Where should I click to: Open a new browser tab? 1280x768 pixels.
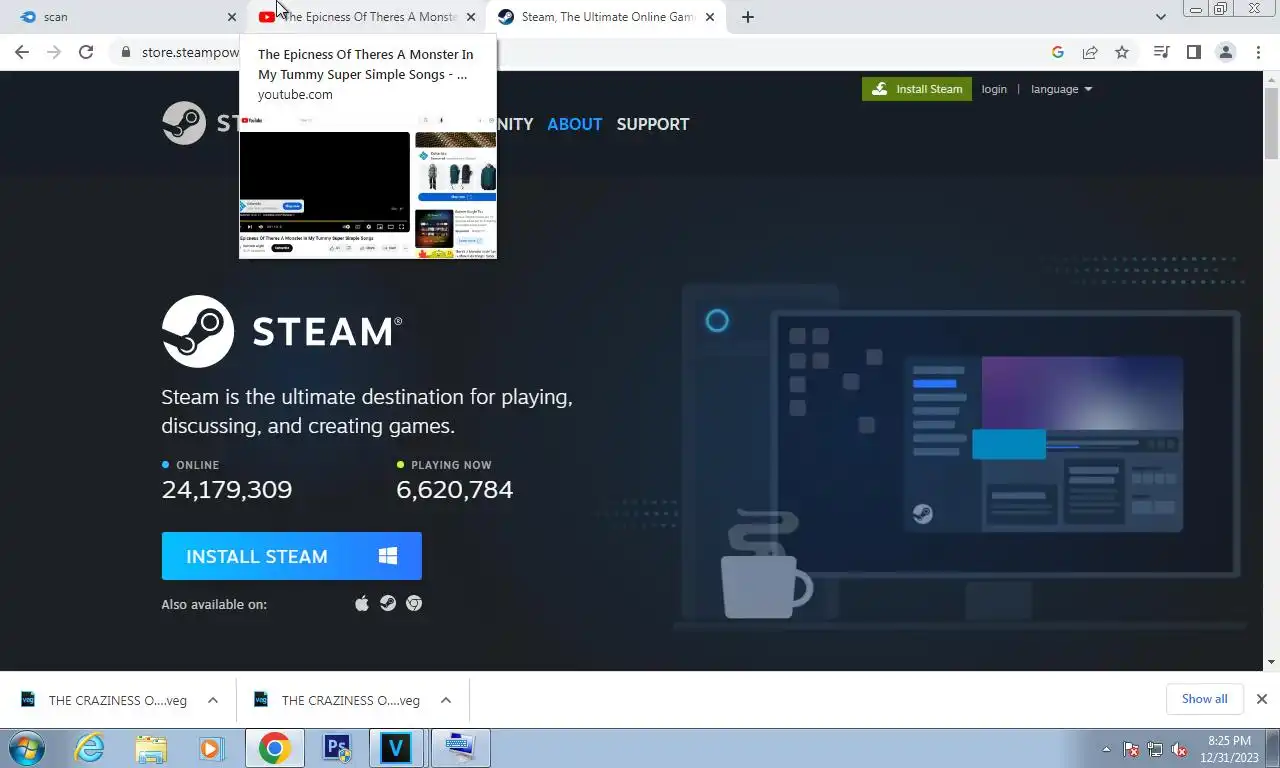tap(748, 17)
